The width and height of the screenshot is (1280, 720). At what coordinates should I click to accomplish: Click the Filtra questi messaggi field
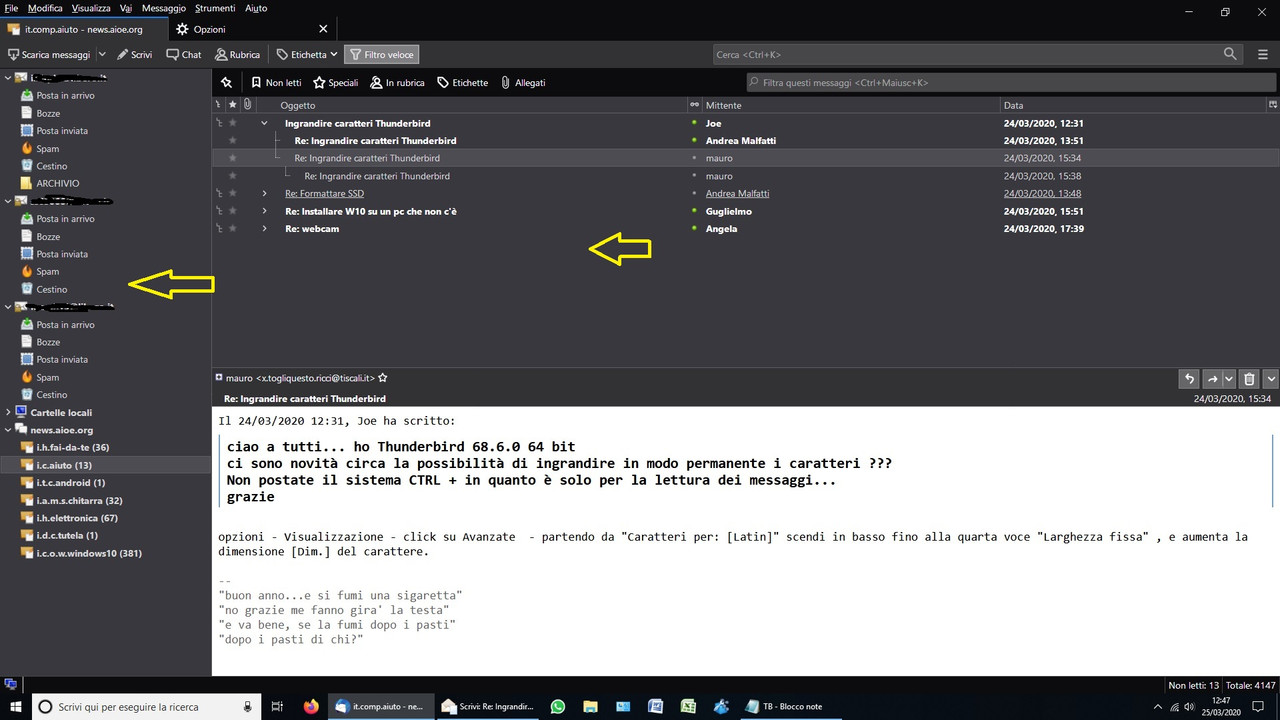coord(1010,82)
